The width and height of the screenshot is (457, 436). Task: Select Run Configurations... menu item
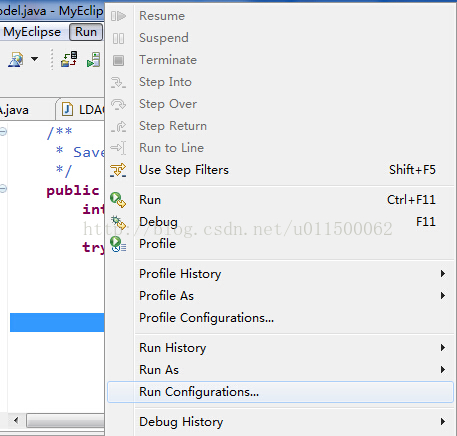[x=280, y=392]
